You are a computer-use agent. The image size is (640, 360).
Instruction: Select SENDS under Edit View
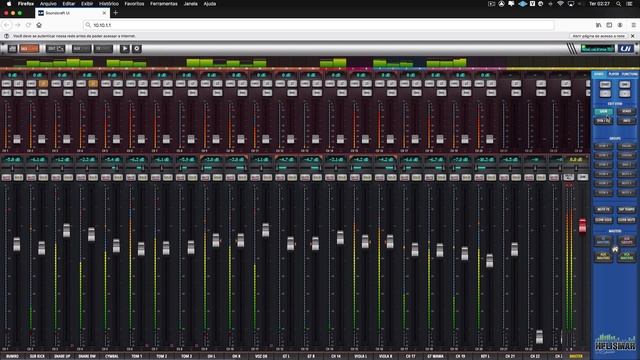(626, 111)
